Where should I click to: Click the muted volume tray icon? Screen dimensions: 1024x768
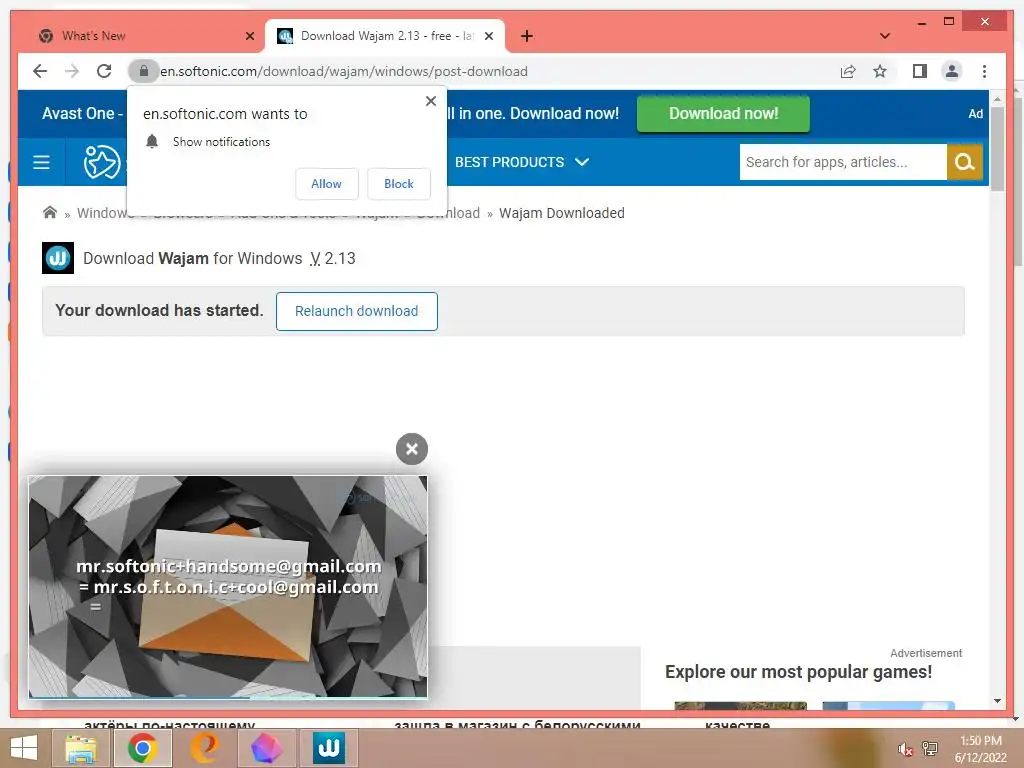click(904, 749)
